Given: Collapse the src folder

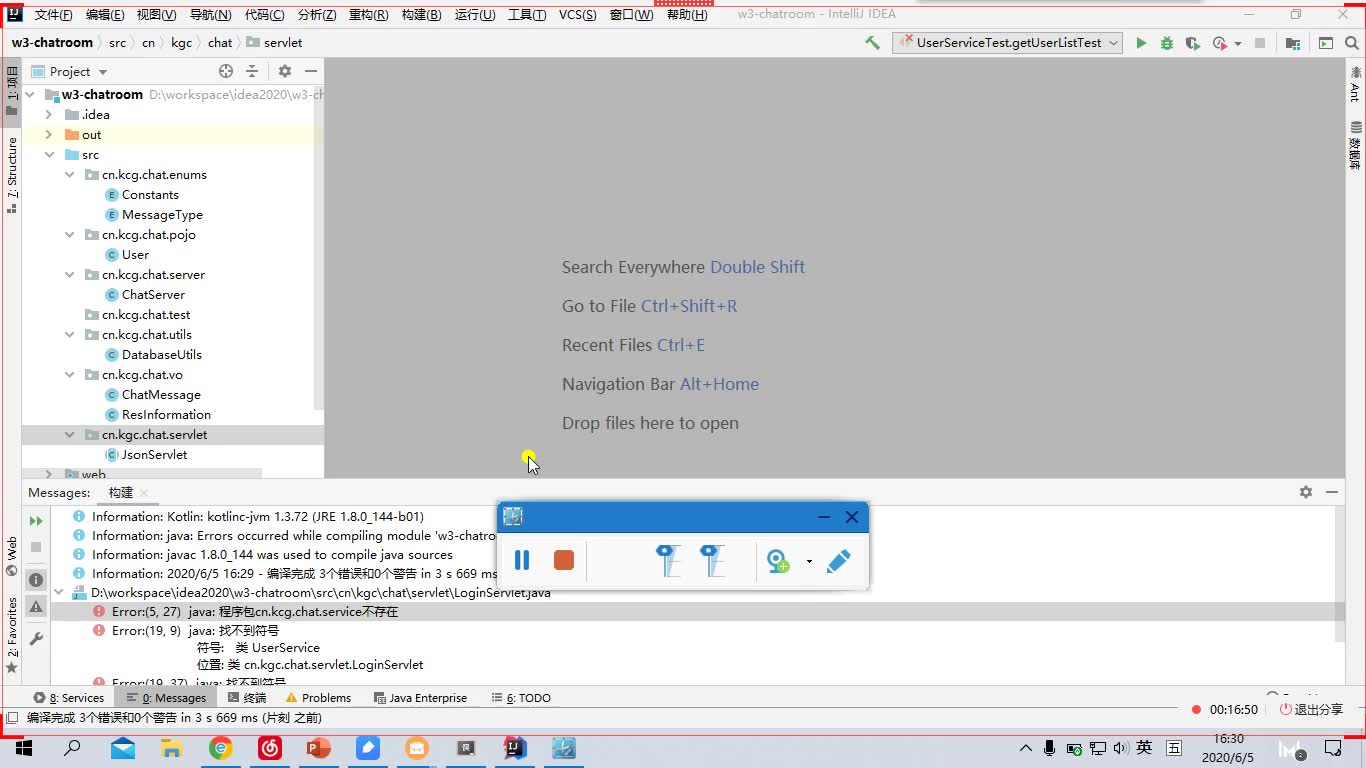Looking at the screenshot, I should click(x=49, y=154).
